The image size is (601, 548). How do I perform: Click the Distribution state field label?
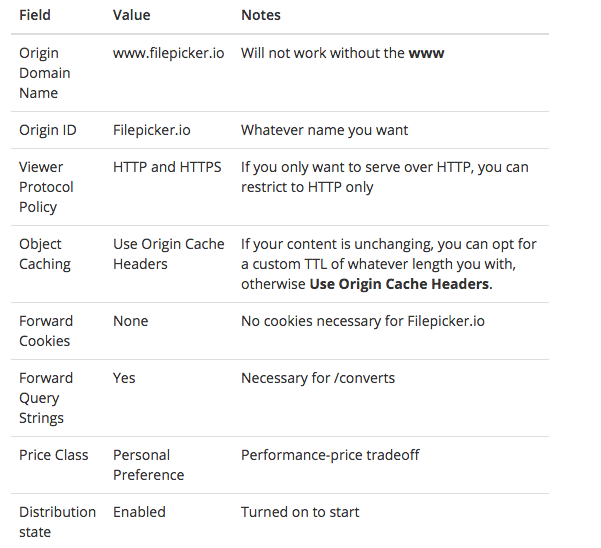click(x=57, y=522)
